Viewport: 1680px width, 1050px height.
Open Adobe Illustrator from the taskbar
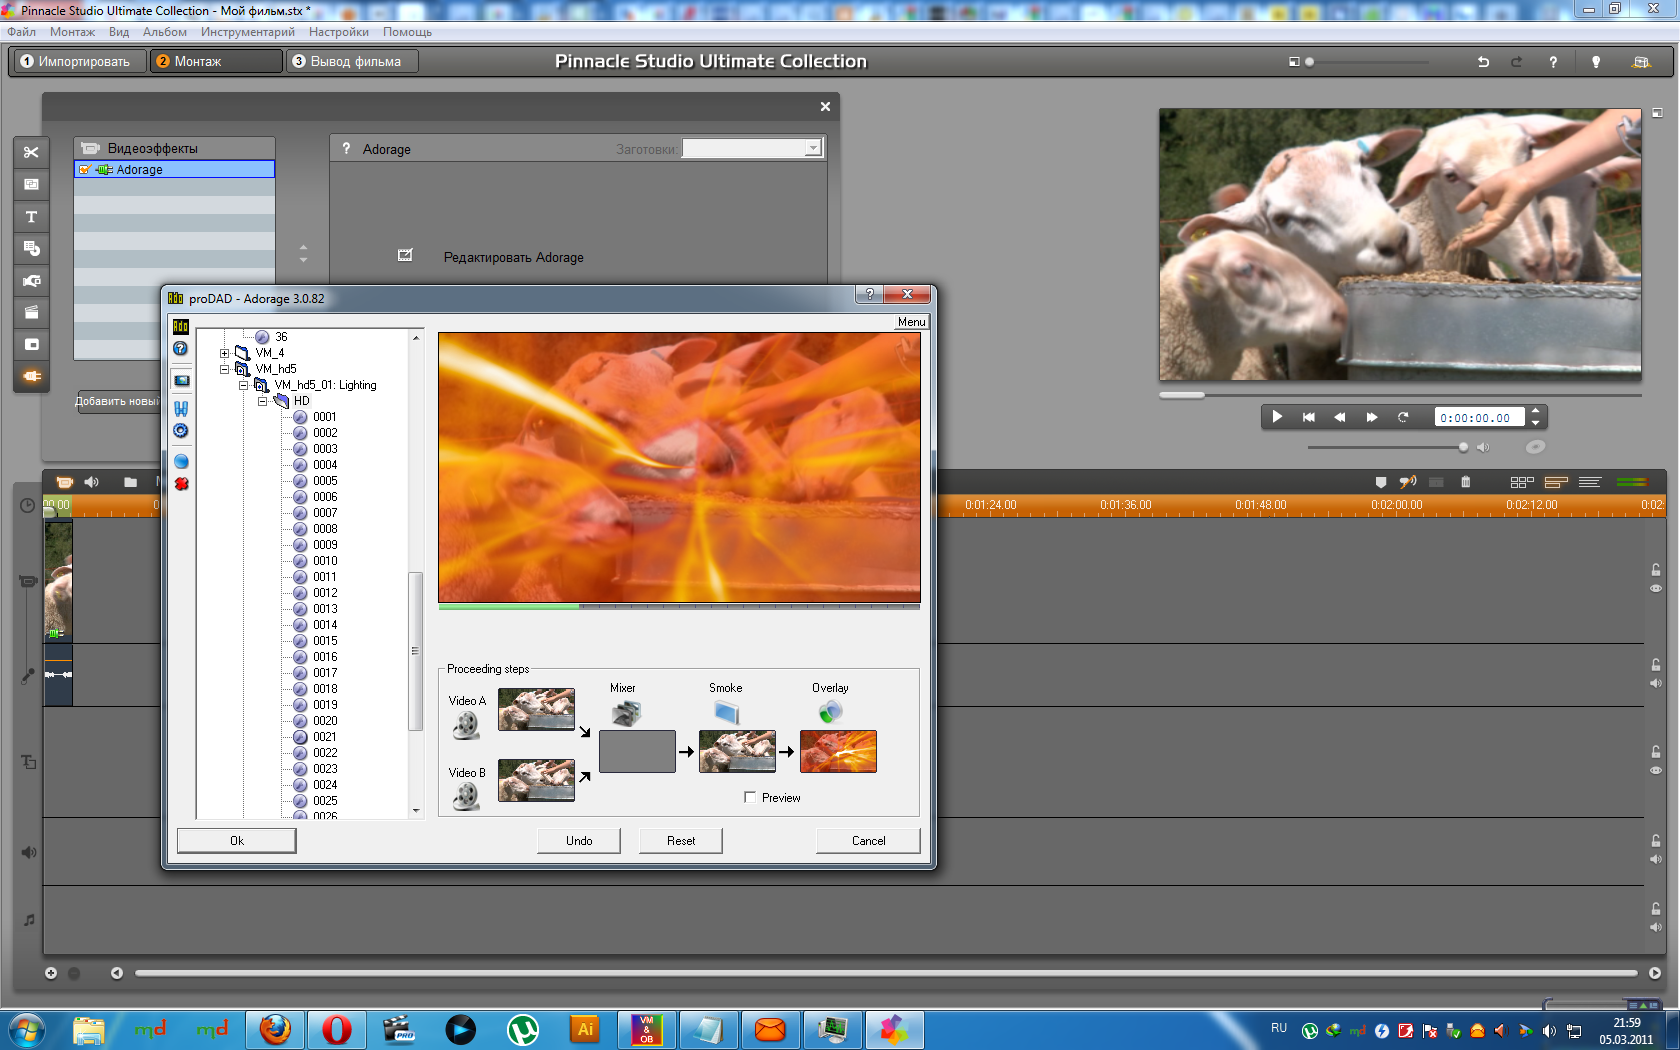[x=585, y=1029]
